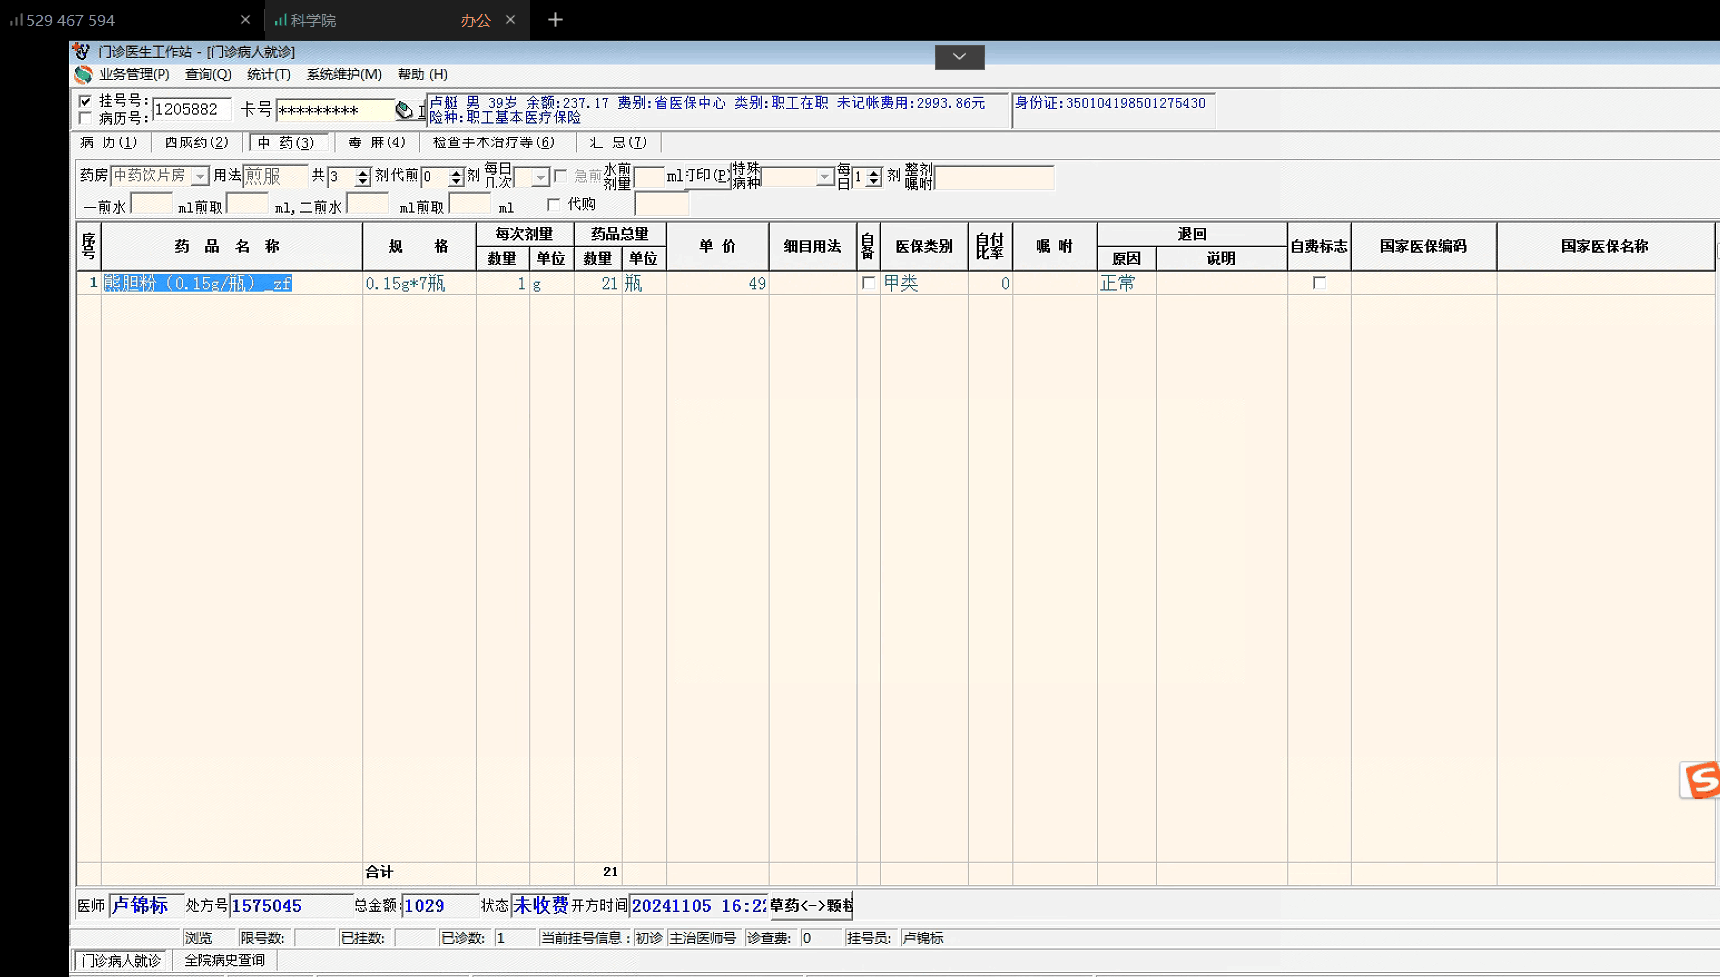Click the 水煎剂量 input field

pos(648,177)
